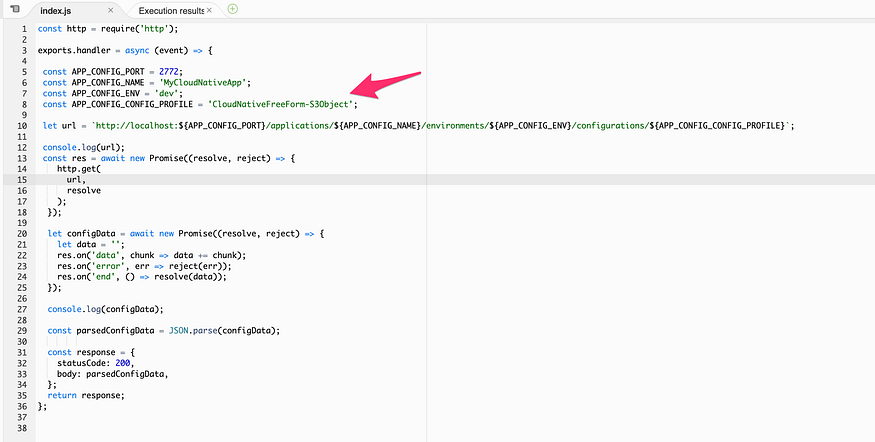875x442 pixels.
Task: Click 'let configData' on line 20
Action: (x=81, y=233)
